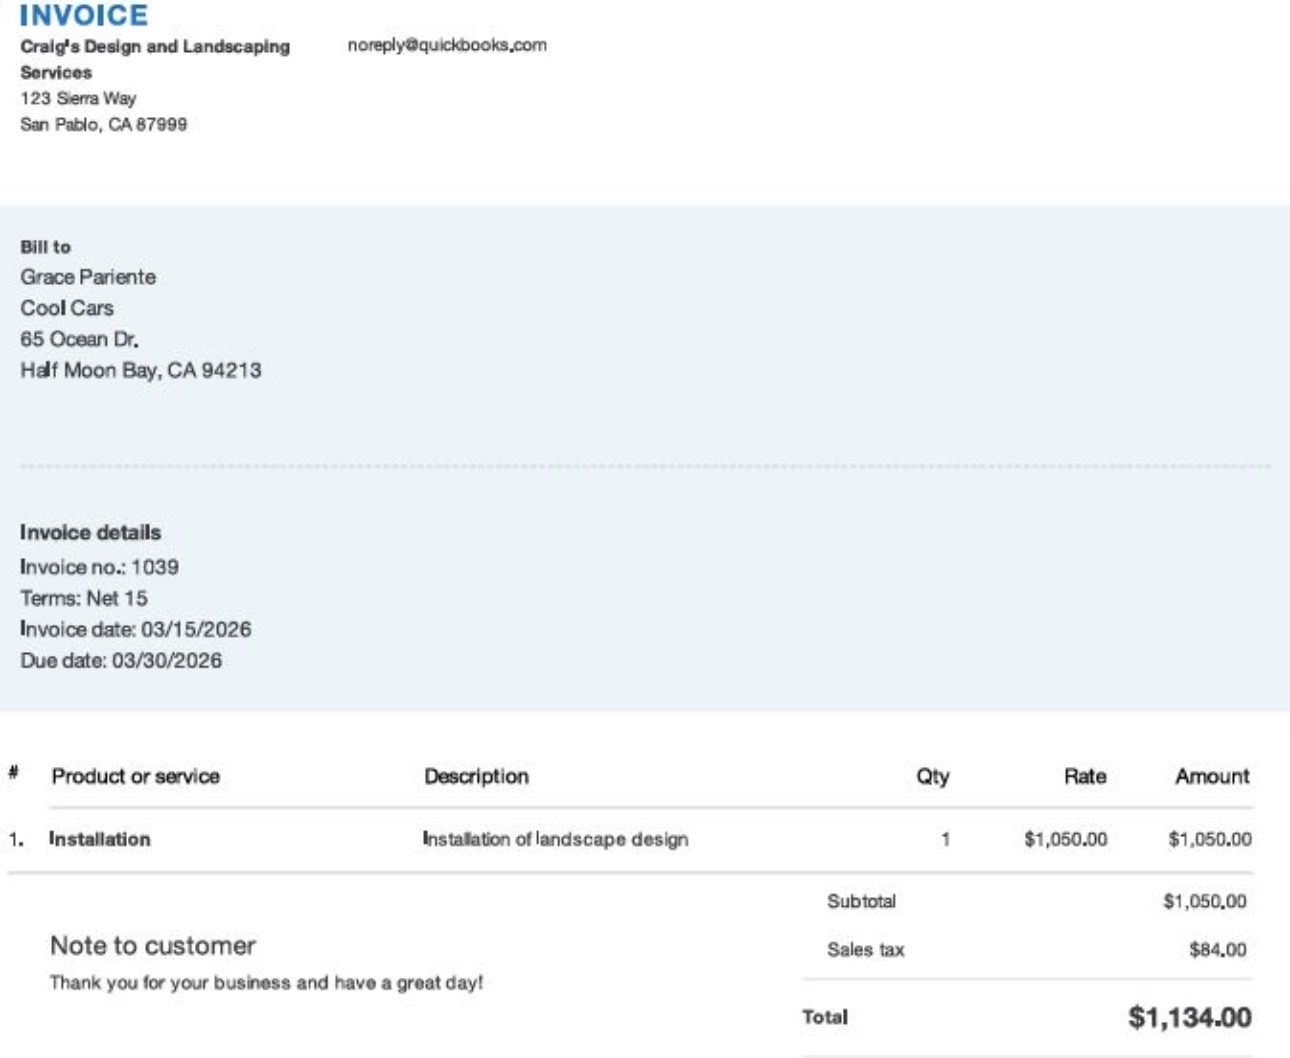Click the Installation line item name
1290x1058 pixels.
click(100, 839)
